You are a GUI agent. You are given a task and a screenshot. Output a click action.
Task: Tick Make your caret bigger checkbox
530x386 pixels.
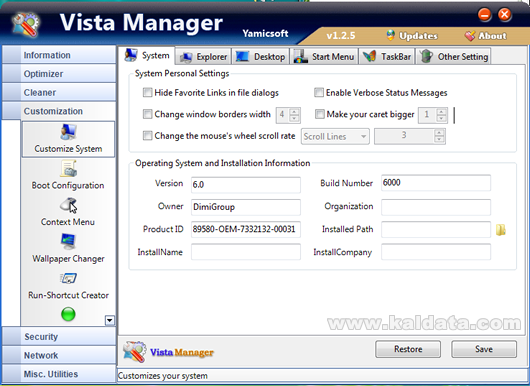319,114
